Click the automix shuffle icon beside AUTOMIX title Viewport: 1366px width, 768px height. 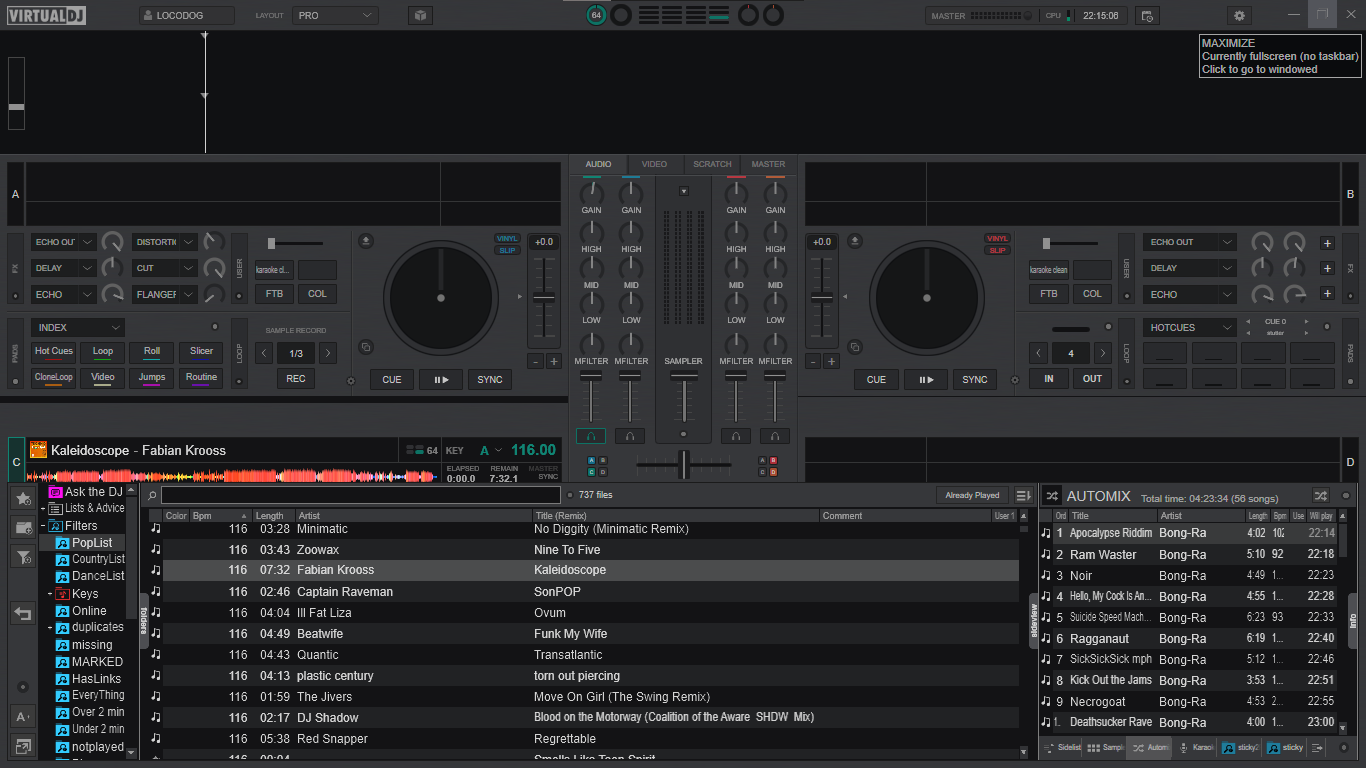click(1052, 496)
